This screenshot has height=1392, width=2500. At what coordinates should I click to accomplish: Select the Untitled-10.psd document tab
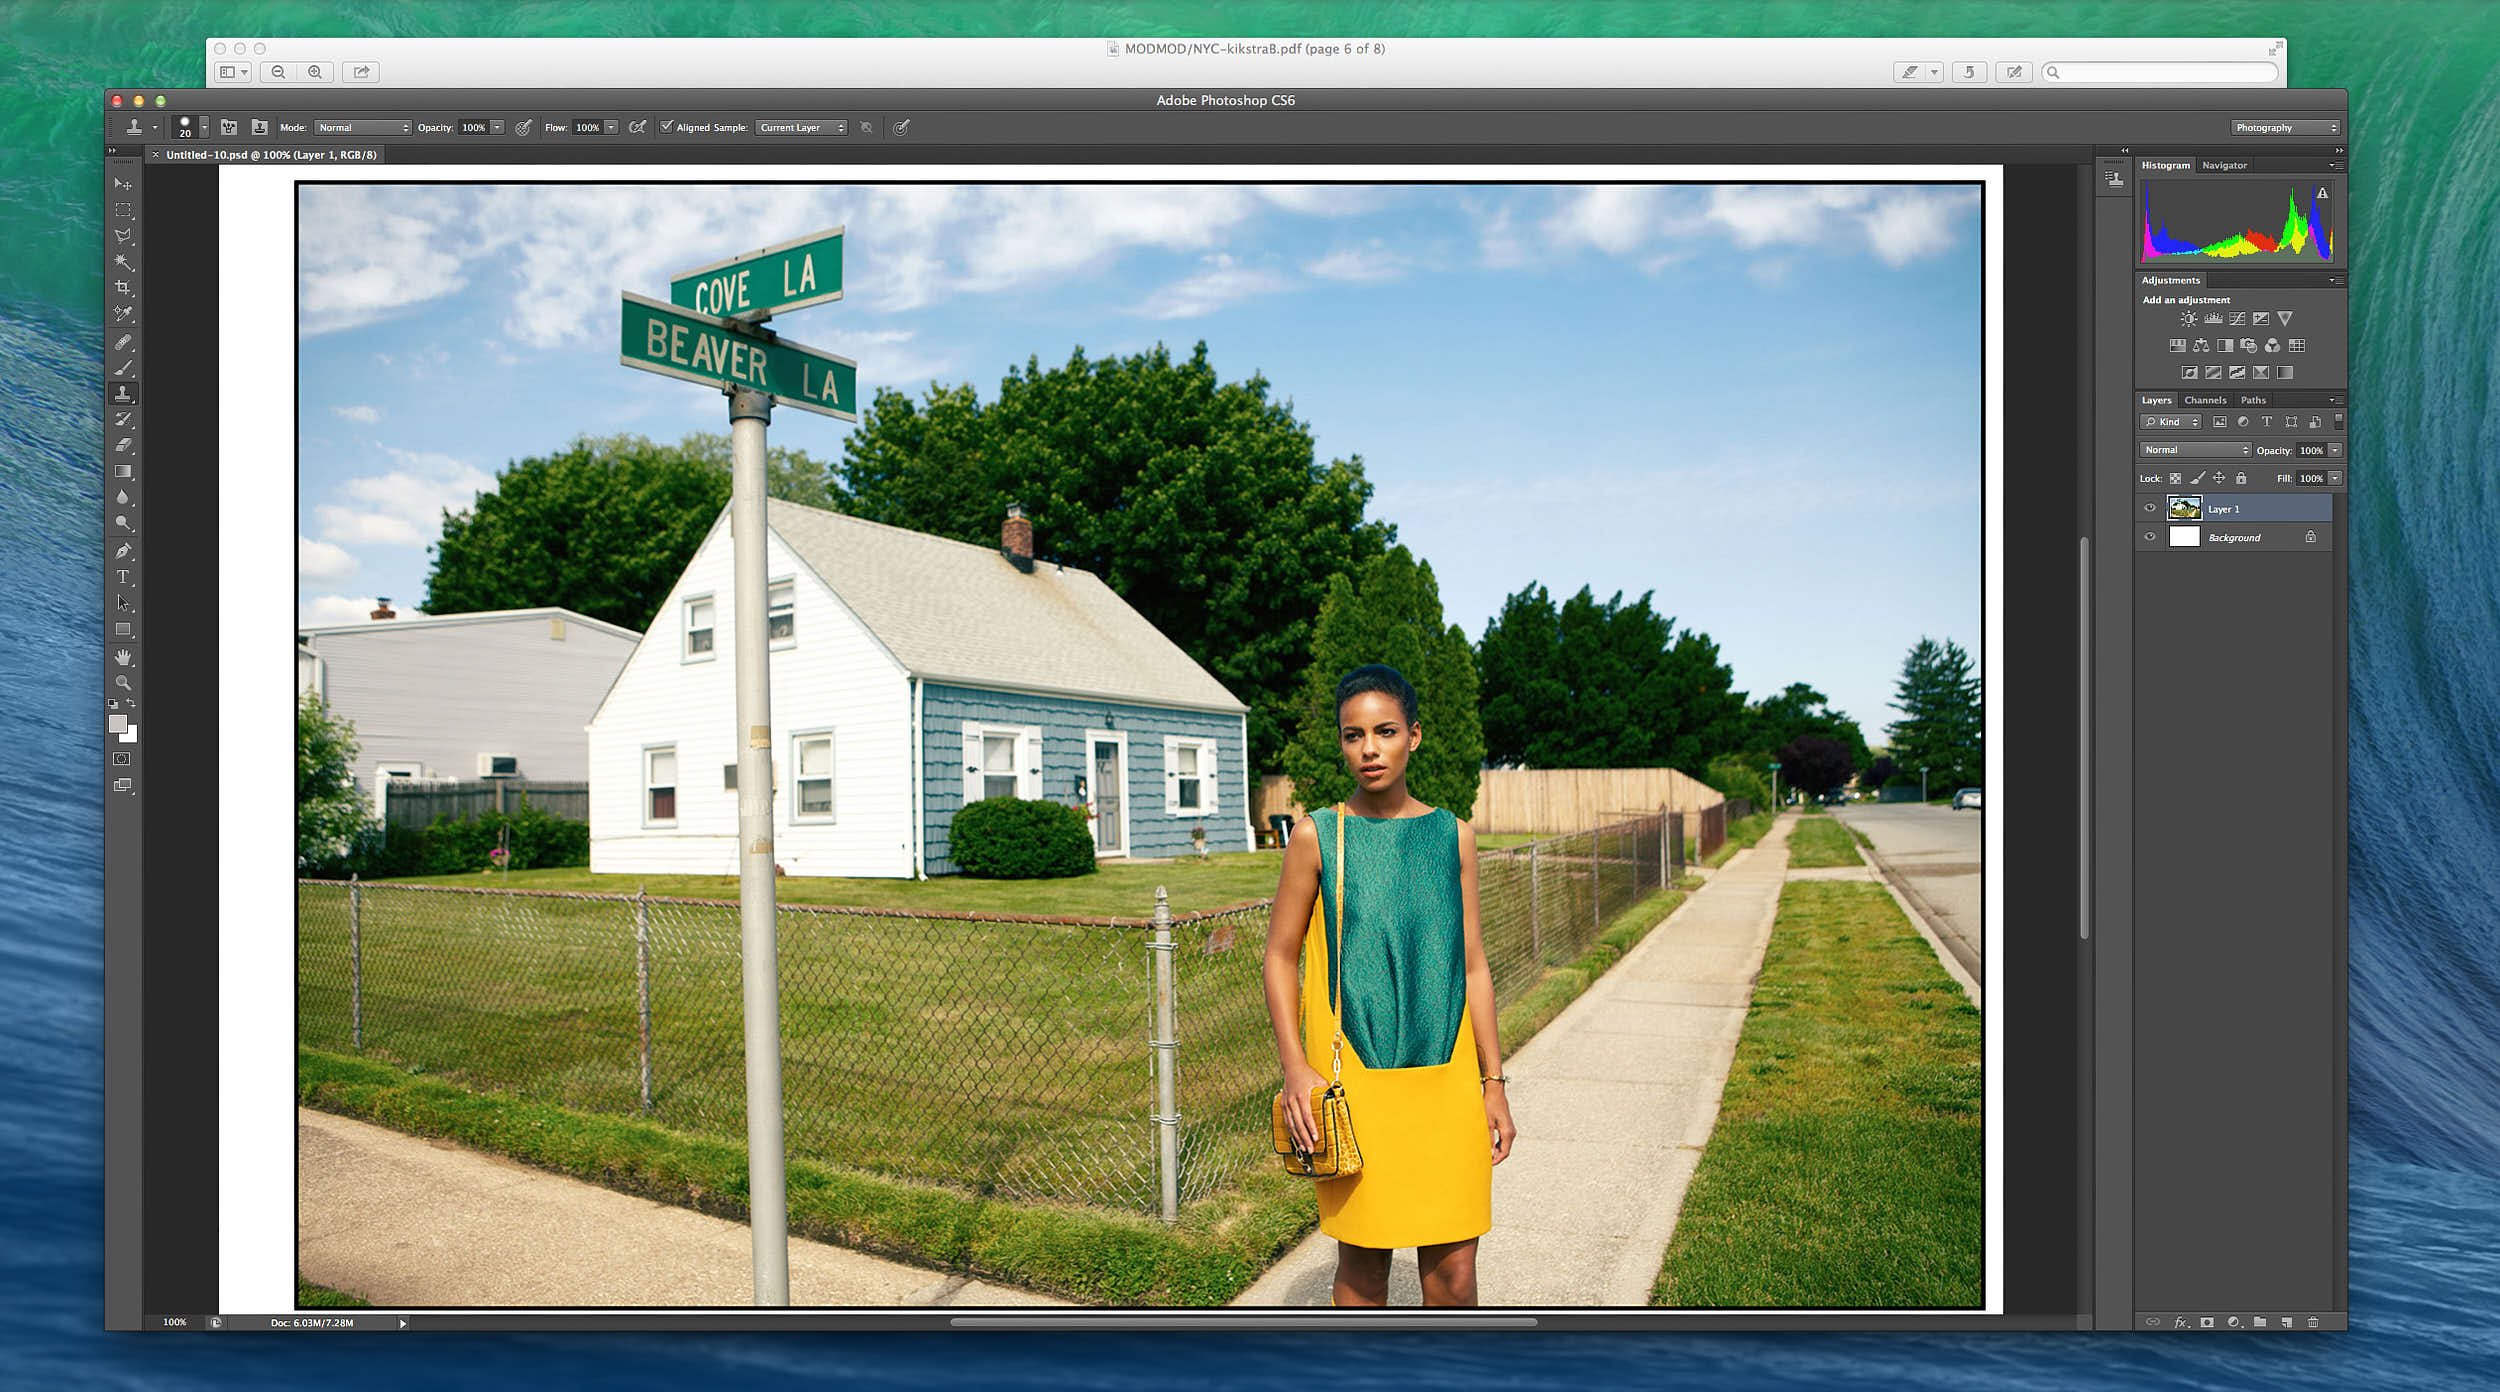click(271, 155)
